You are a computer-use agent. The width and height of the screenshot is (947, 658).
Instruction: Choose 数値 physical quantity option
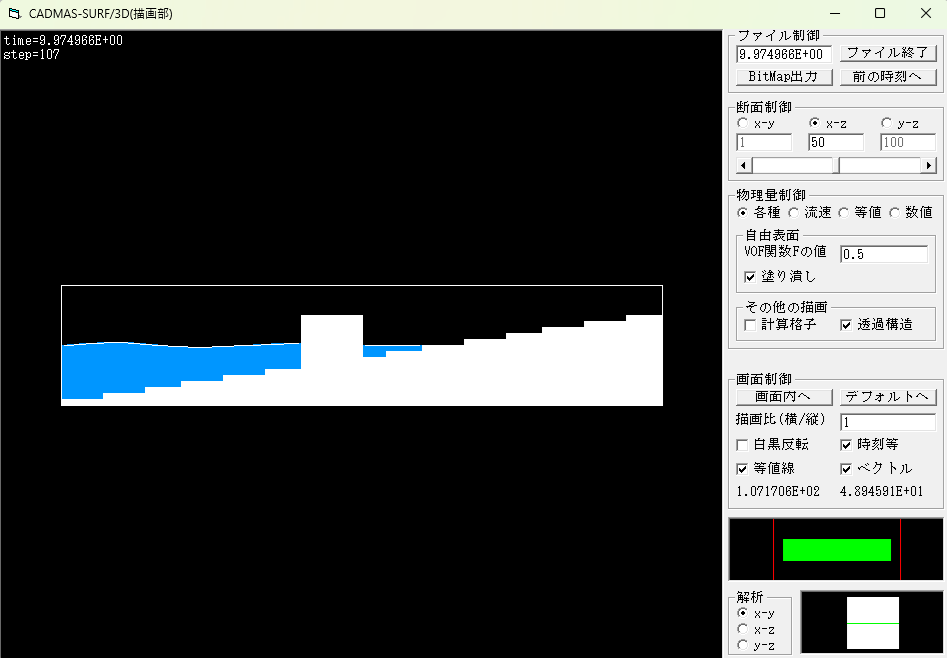tap(895, 213)
